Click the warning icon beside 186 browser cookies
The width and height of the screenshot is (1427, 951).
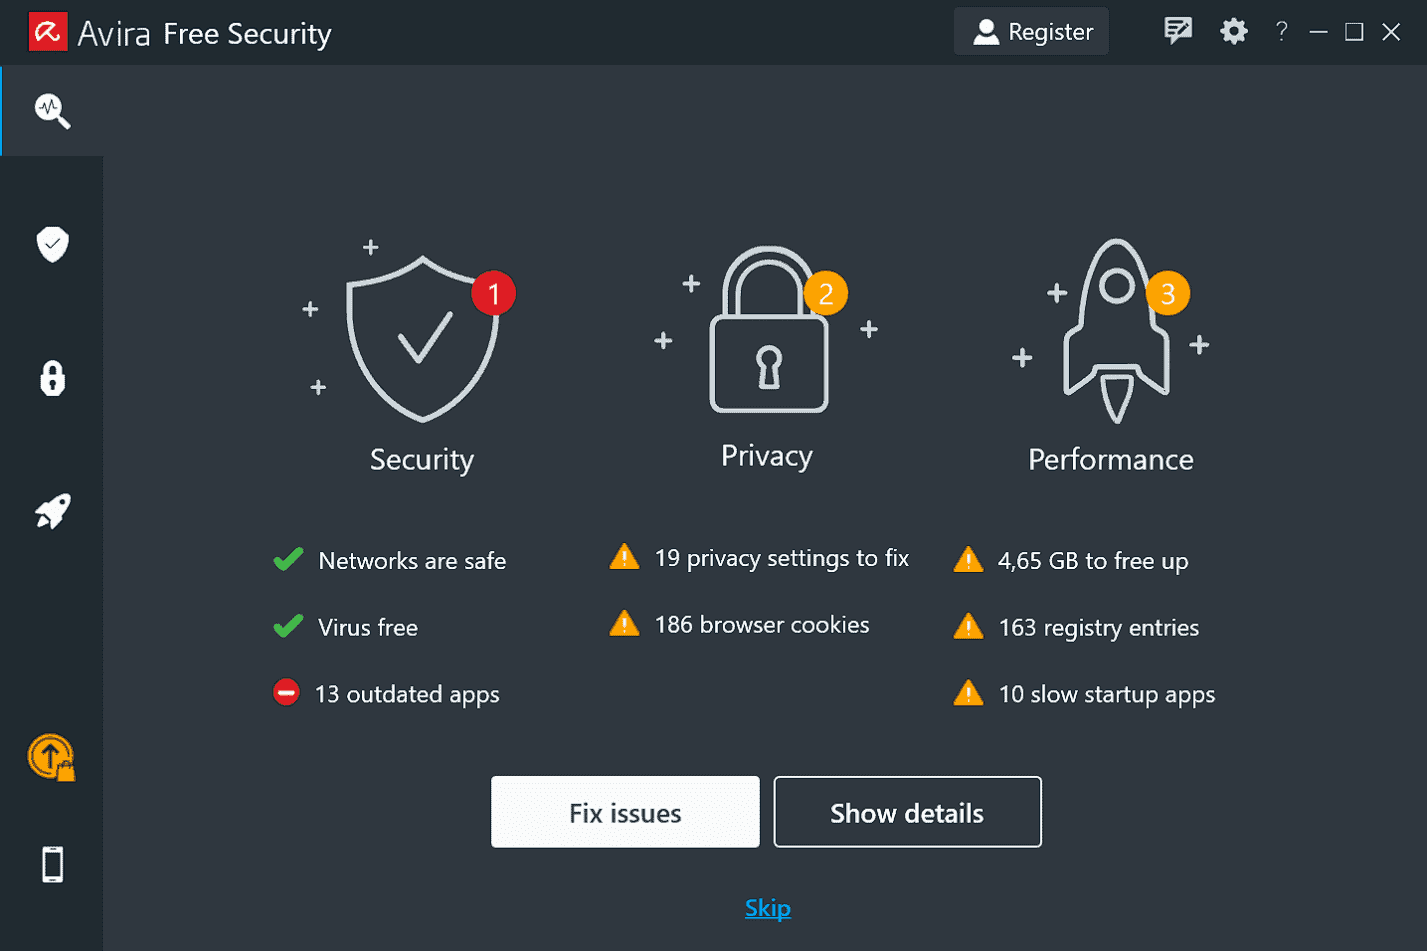624,623
